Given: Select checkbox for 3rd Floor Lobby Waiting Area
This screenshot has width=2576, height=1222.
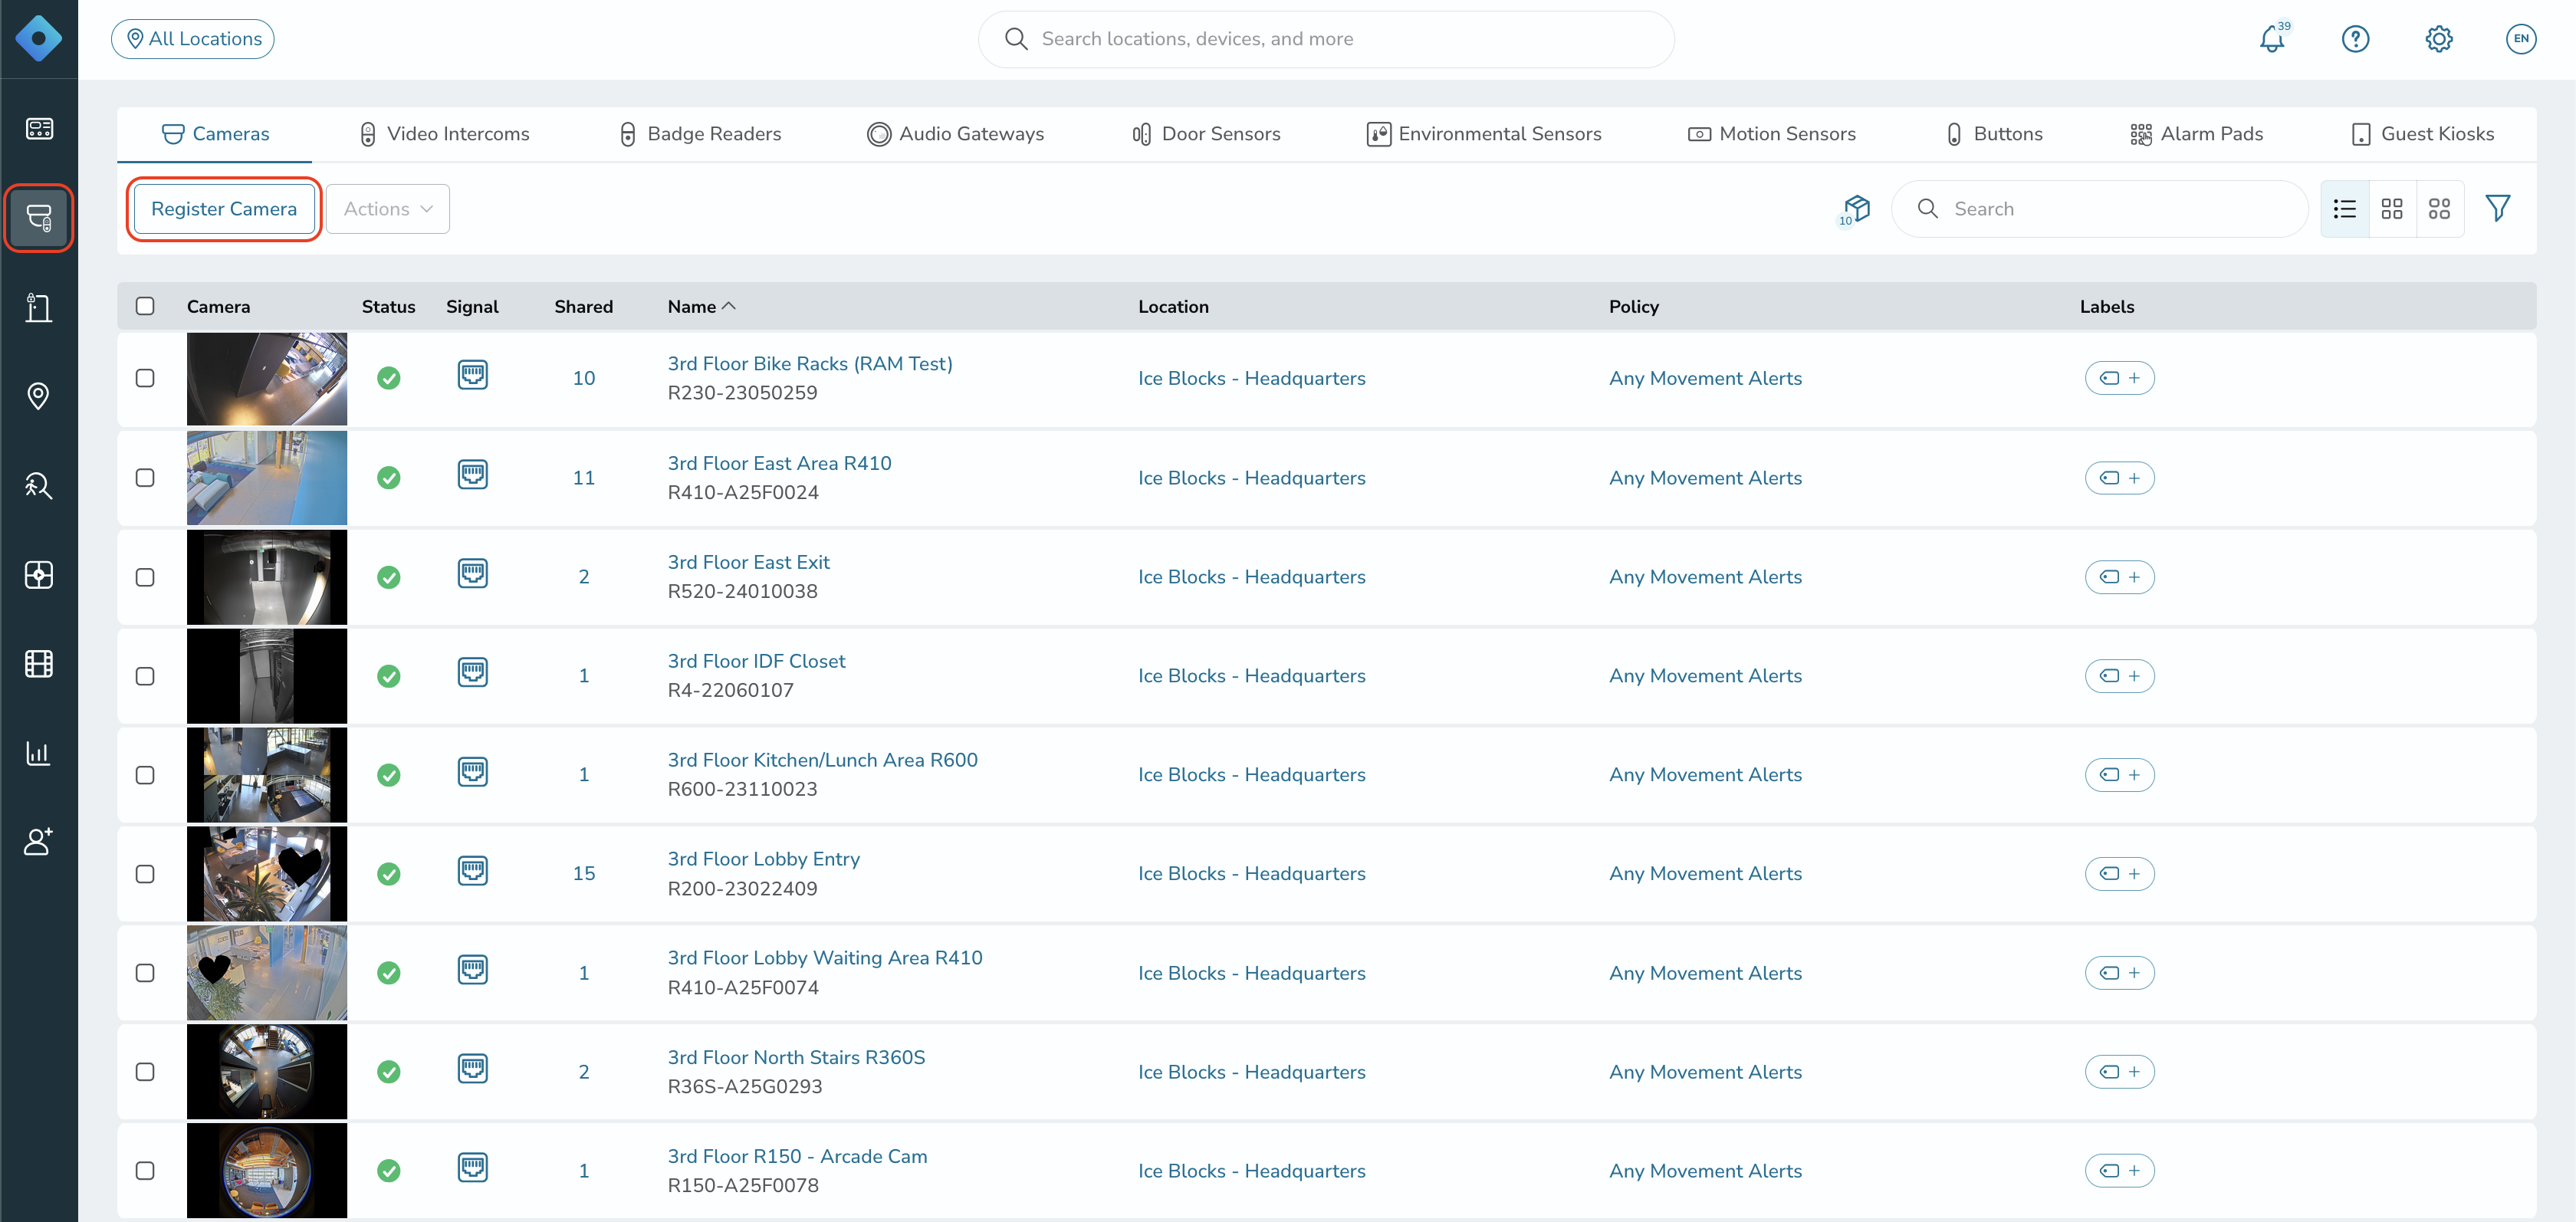Looking at the screenshot, I should coord(145,973).
